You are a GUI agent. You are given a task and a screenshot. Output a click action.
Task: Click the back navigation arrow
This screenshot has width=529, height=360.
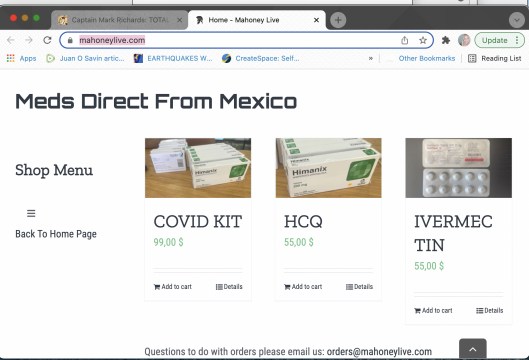11,40
